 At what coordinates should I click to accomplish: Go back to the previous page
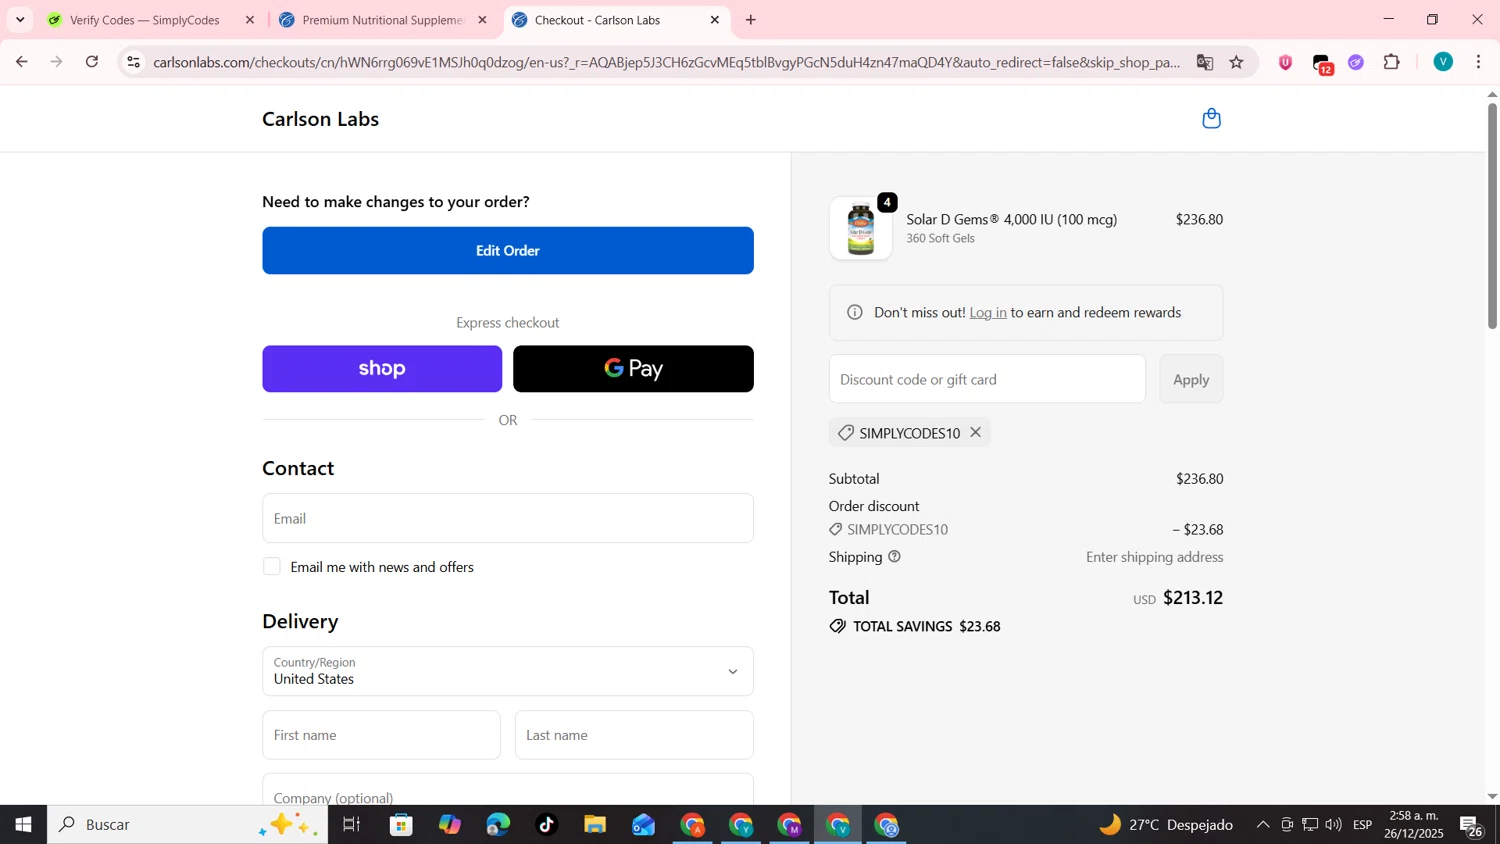click(x=21, y=62)
